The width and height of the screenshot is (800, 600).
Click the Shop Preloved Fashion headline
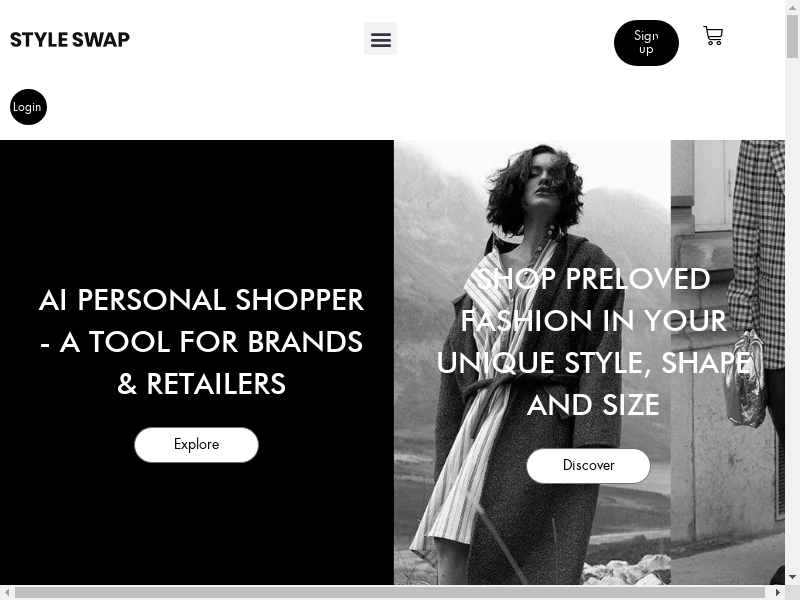[593, 342]
